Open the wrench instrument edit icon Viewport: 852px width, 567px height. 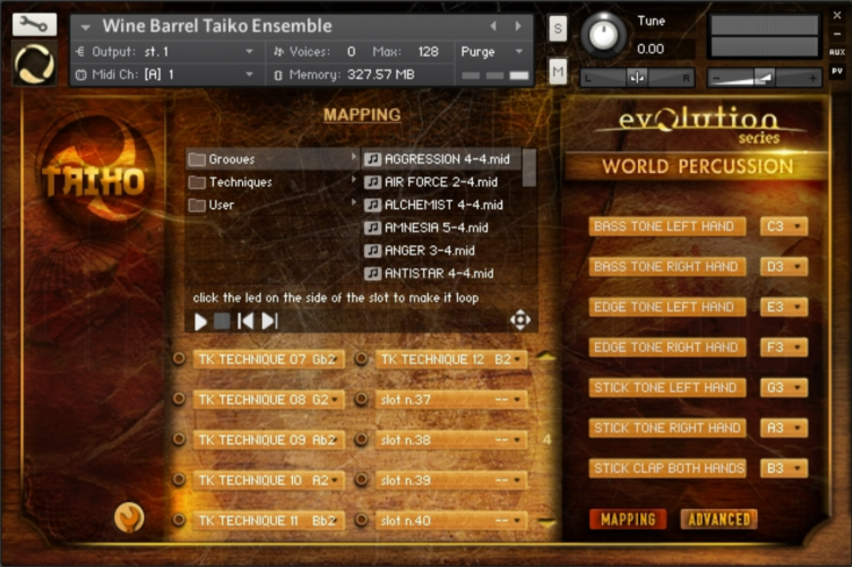click(x=34, y=24)
